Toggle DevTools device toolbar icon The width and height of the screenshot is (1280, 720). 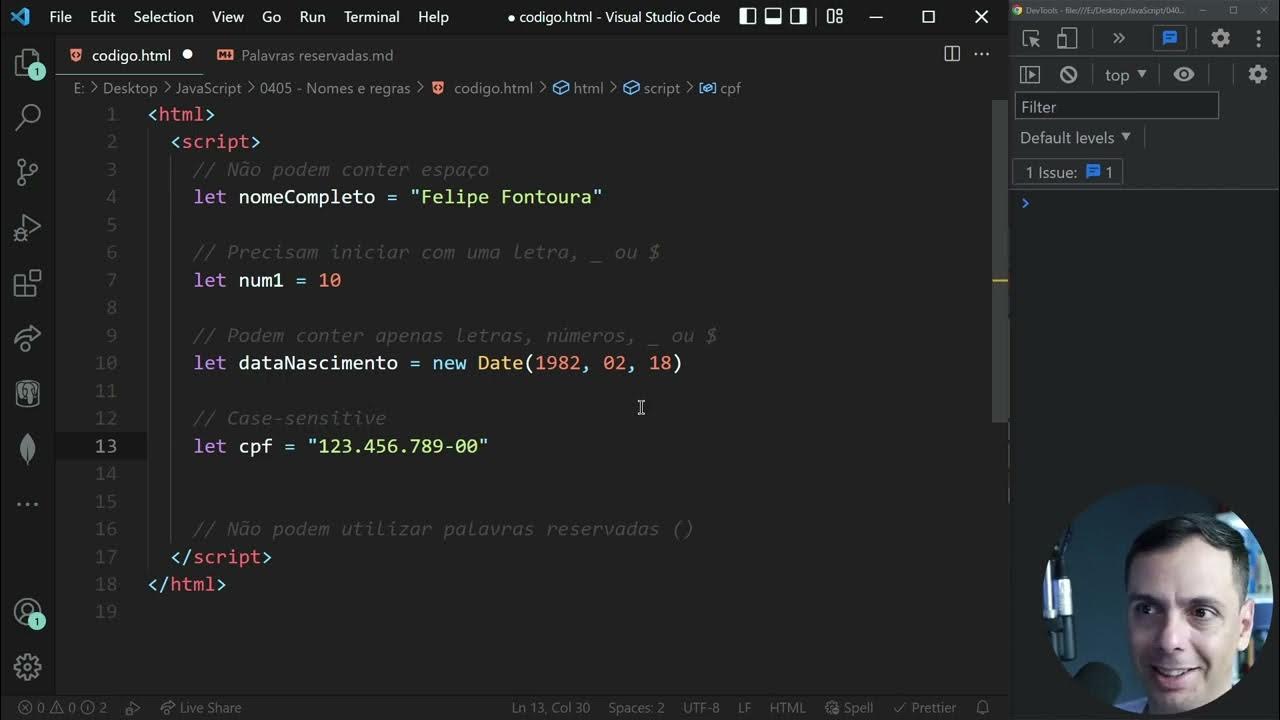(1067, 38)
